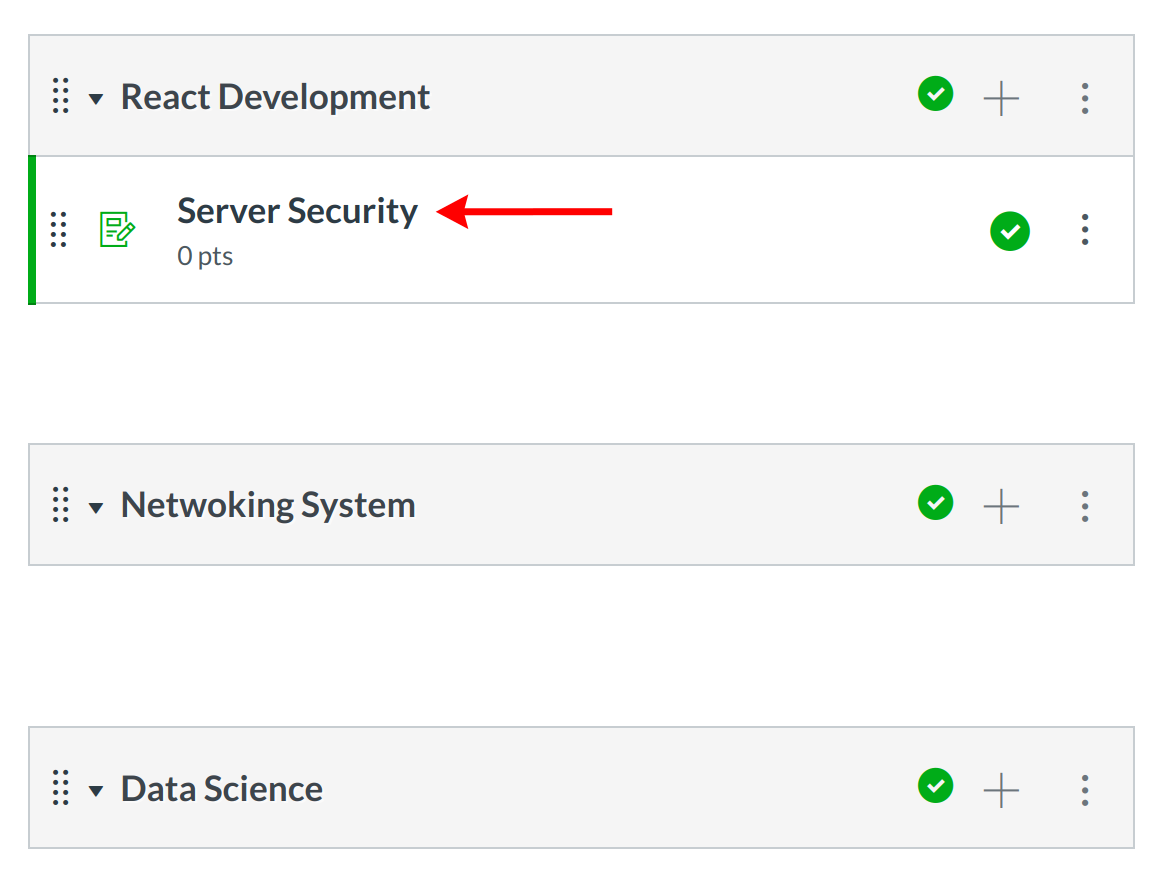Add an item to the Data Science module
Viewport: 1162px width, 882px height.
click(x=1000, y=790)
